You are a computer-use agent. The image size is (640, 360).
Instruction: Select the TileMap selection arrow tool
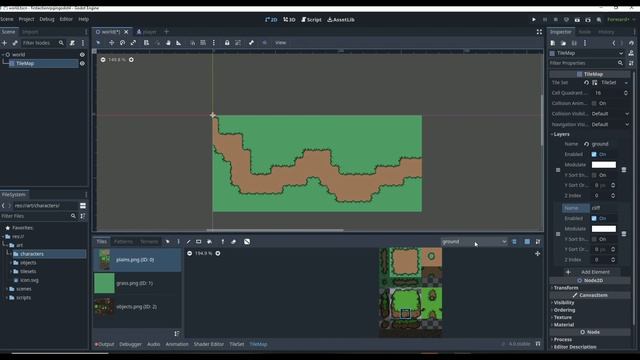[167, 242]
